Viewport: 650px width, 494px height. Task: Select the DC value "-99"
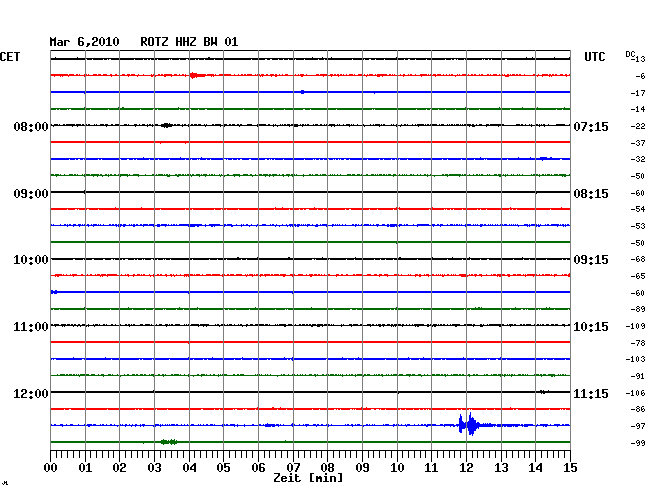point(638,443)
